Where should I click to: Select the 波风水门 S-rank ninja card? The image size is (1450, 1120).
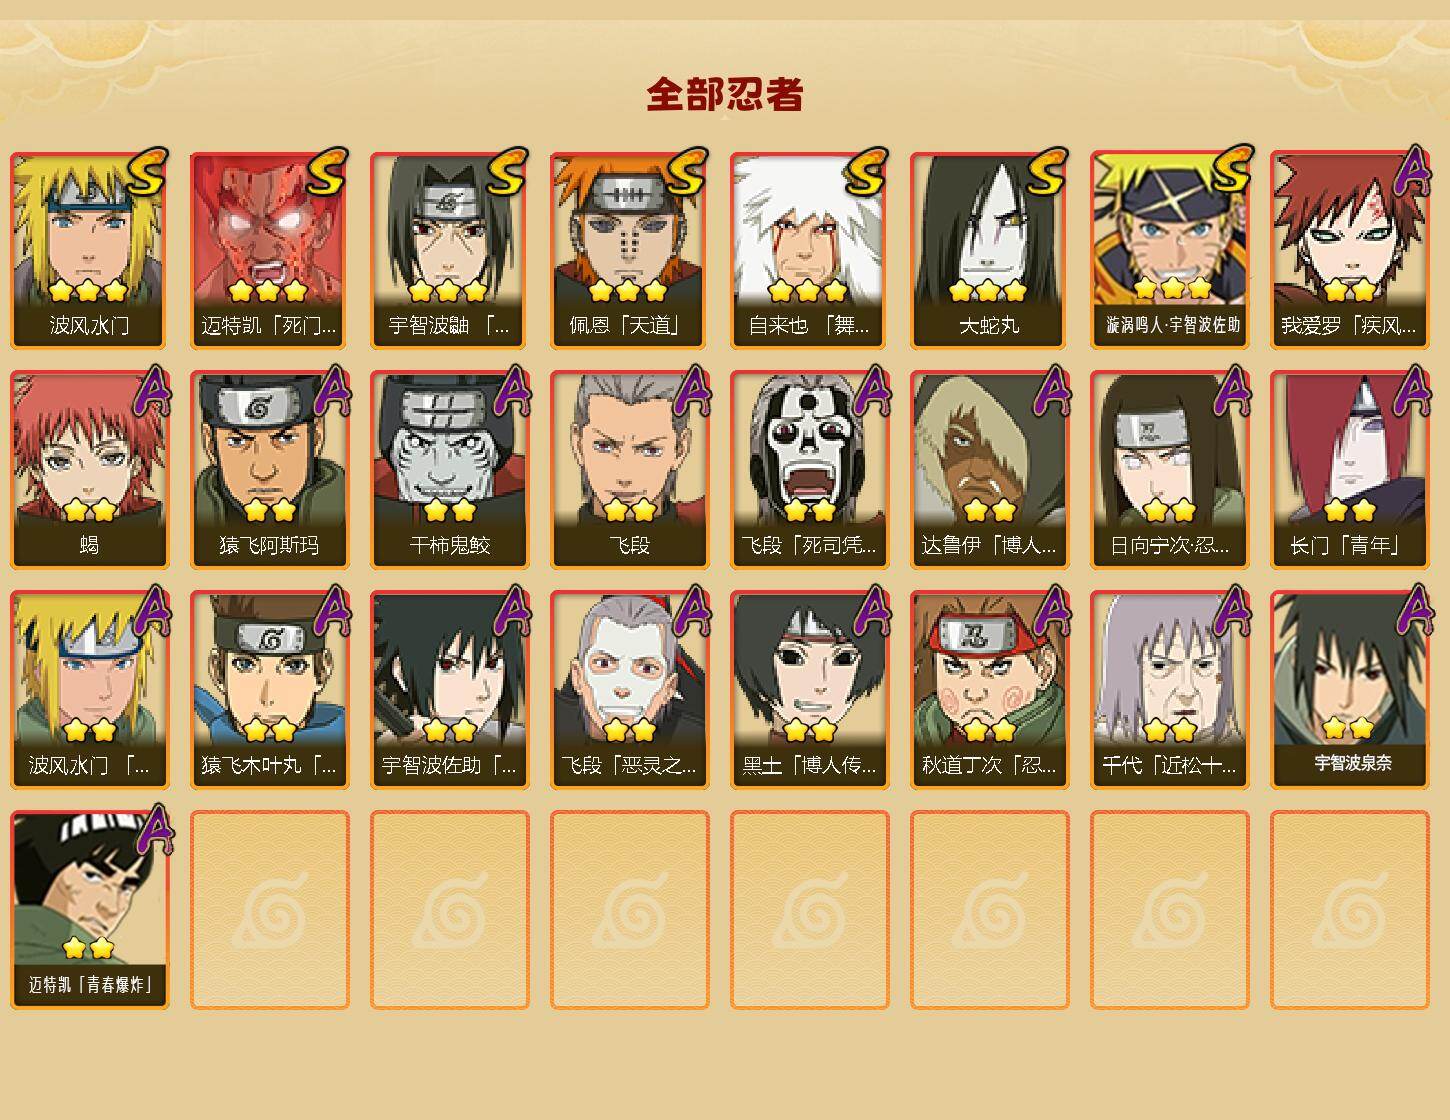click(x=89, y=250)
